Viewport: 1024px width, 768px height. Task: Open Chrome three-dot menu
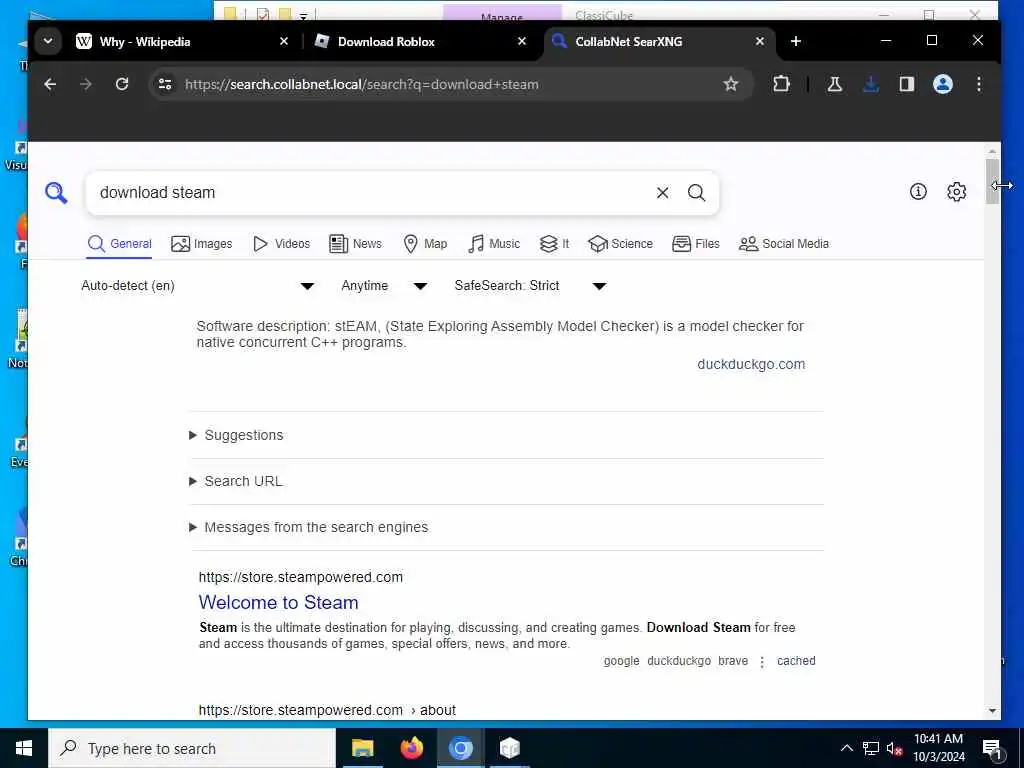[x=979, y=84]
